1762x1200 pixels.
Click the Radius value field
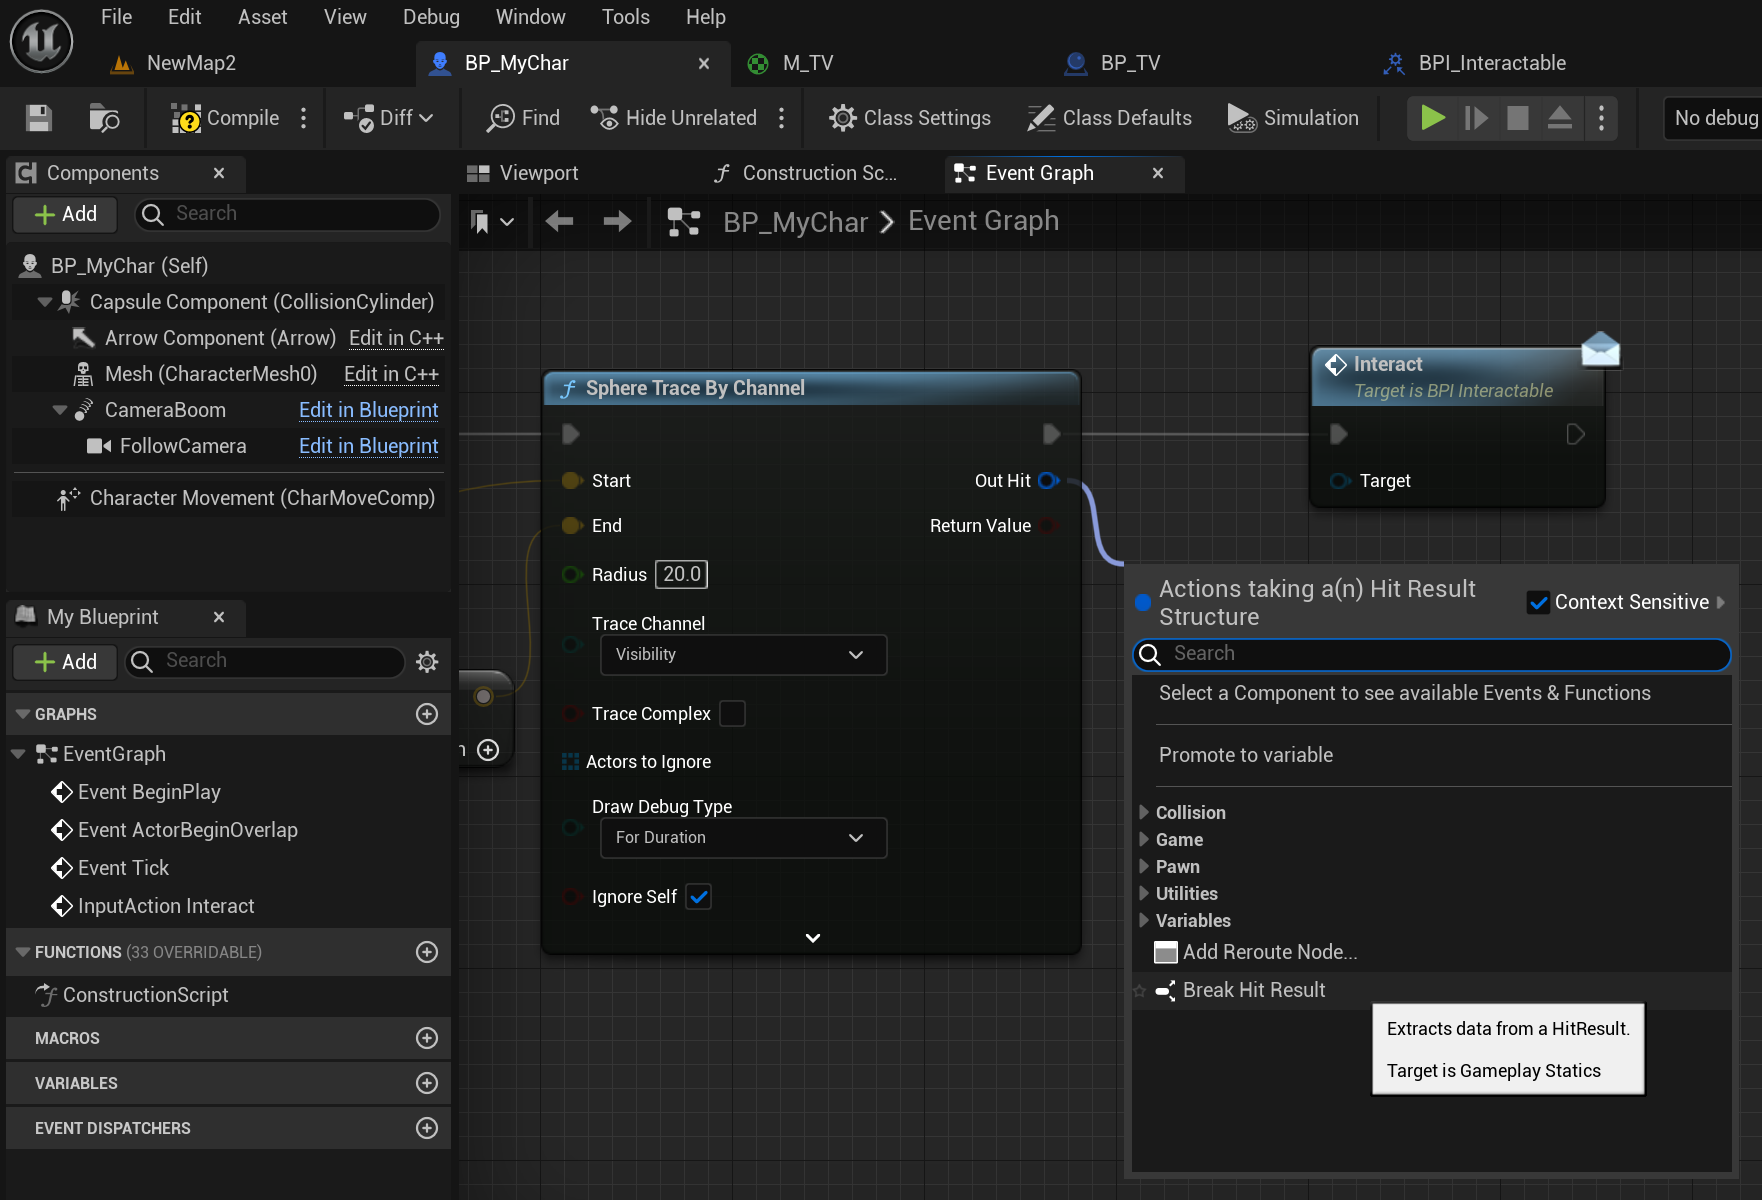[x=681, y=574]
